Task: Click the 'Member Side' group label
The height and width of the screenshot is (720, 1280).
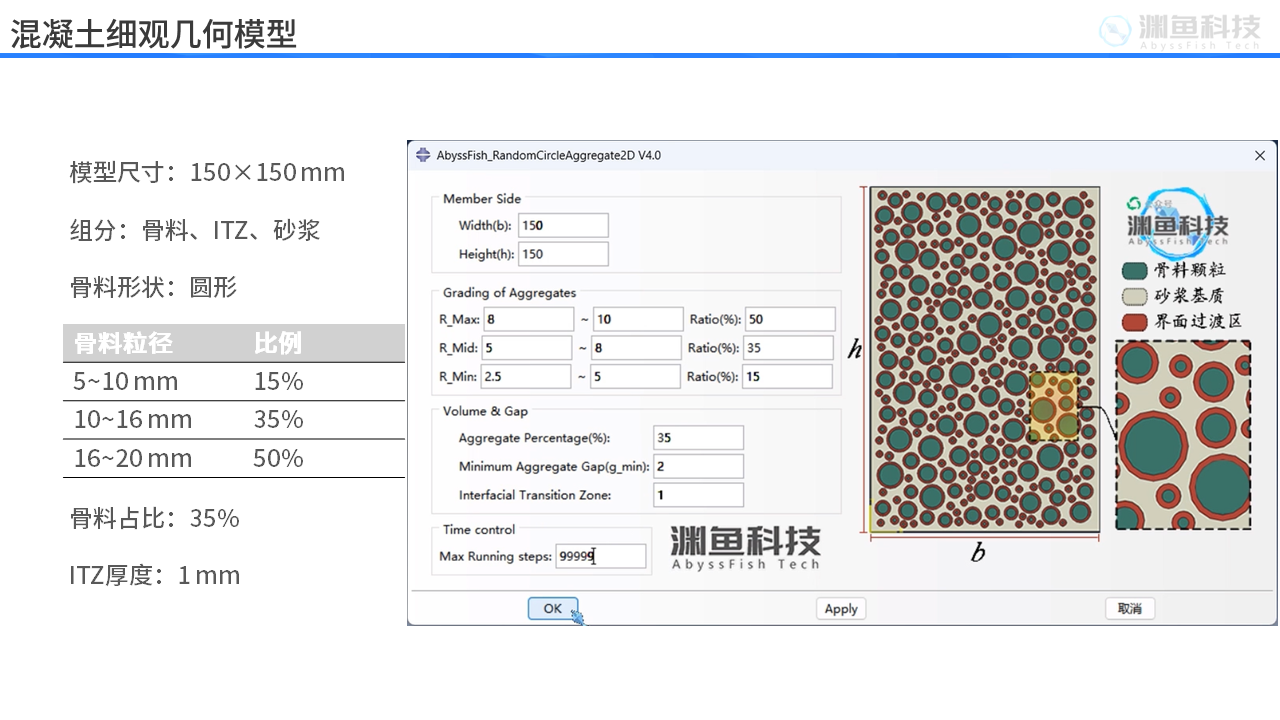Action: (x=482, y=199)
